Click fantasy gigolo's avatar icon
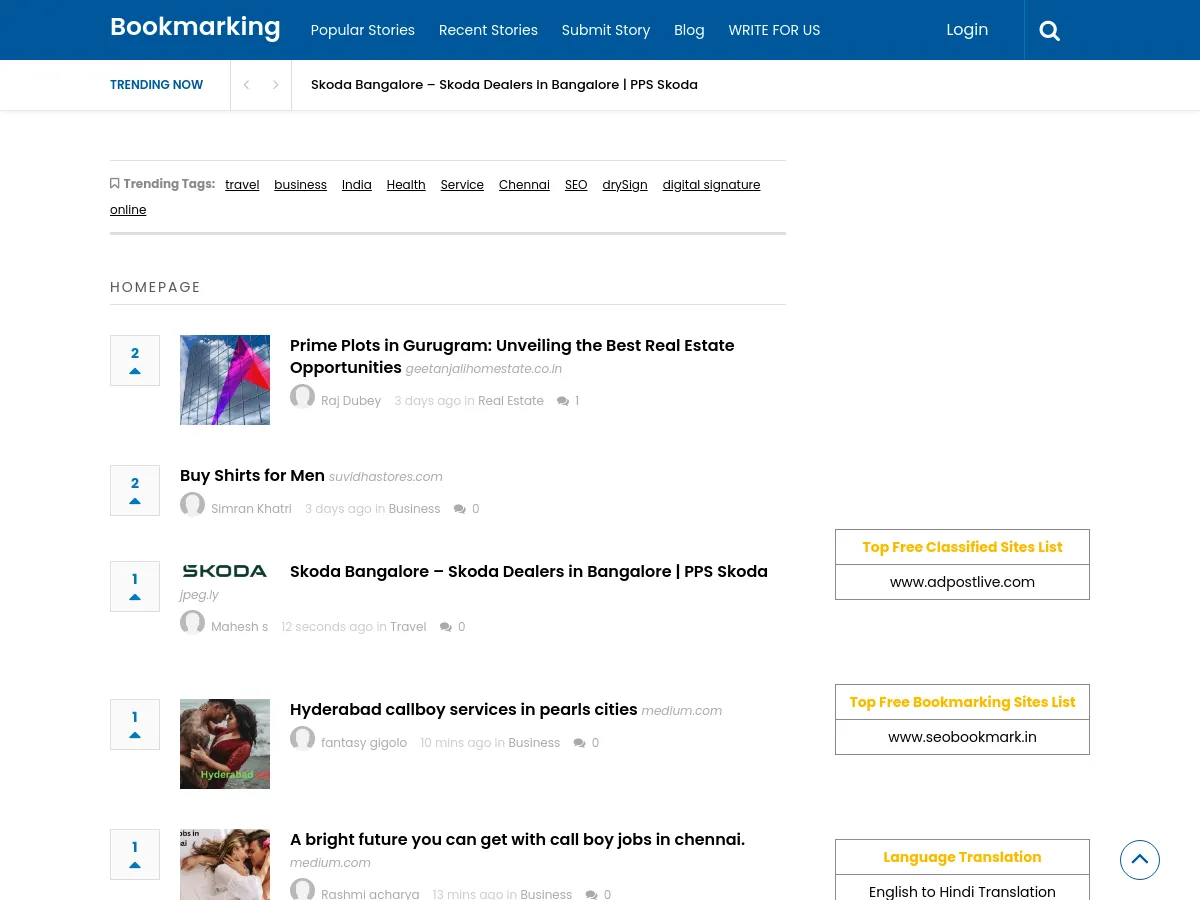This screenshot has height=900, width=1200. pyautogui.click(x=302, y=738)
